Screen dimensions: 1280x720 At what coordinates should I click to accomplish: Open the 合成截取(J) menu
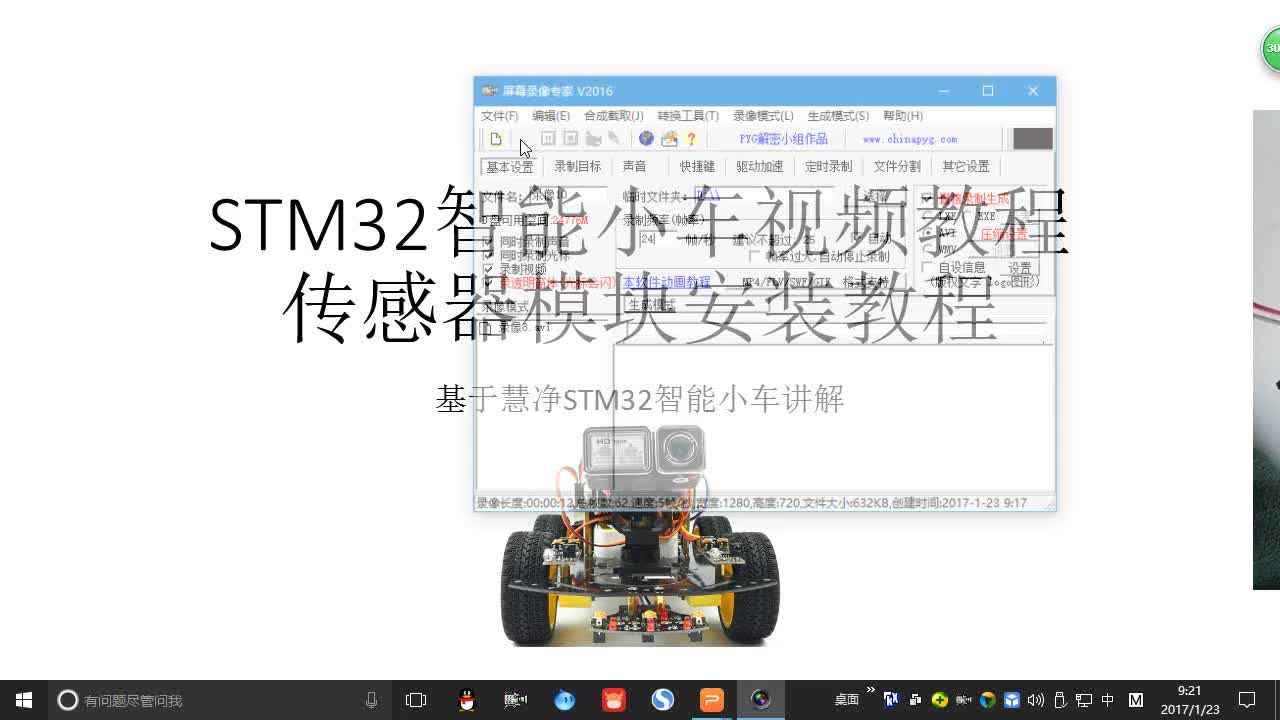(614, 116)
